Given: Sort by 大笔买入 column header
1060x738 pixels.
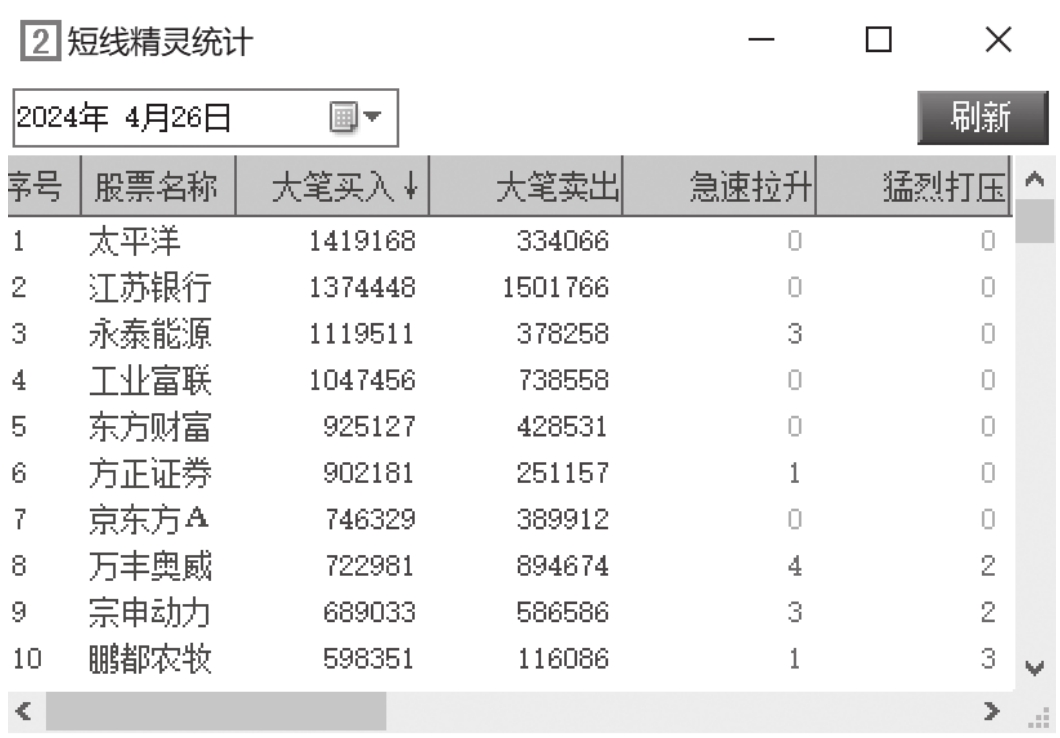Looking at the screenshot, I should click(332, 186).
